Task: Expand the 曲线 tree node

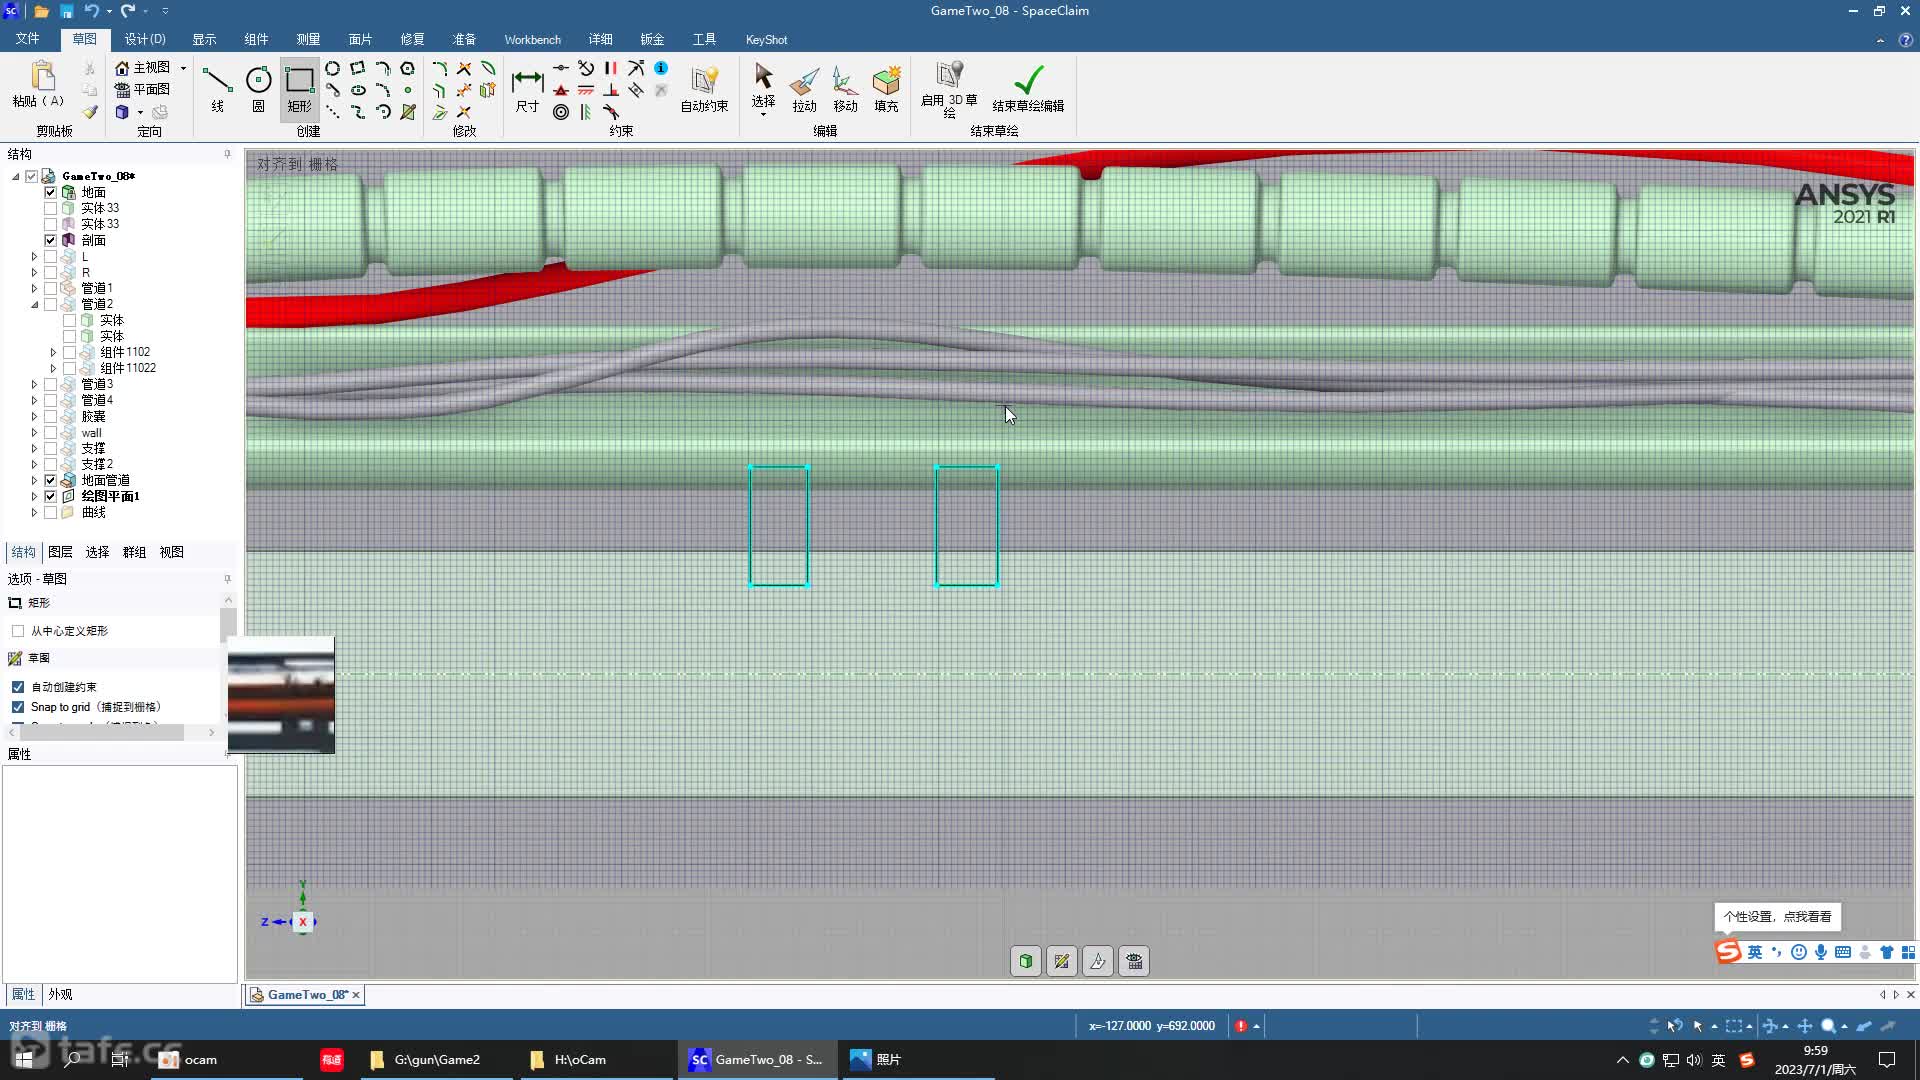Action: click(34, 512)
